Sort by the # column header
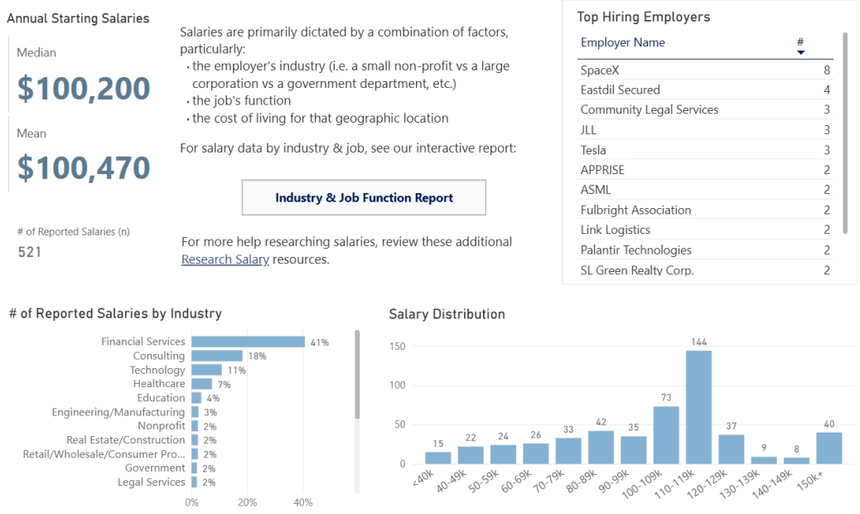Viewport: 860px width, 514px height. (800, 42)
